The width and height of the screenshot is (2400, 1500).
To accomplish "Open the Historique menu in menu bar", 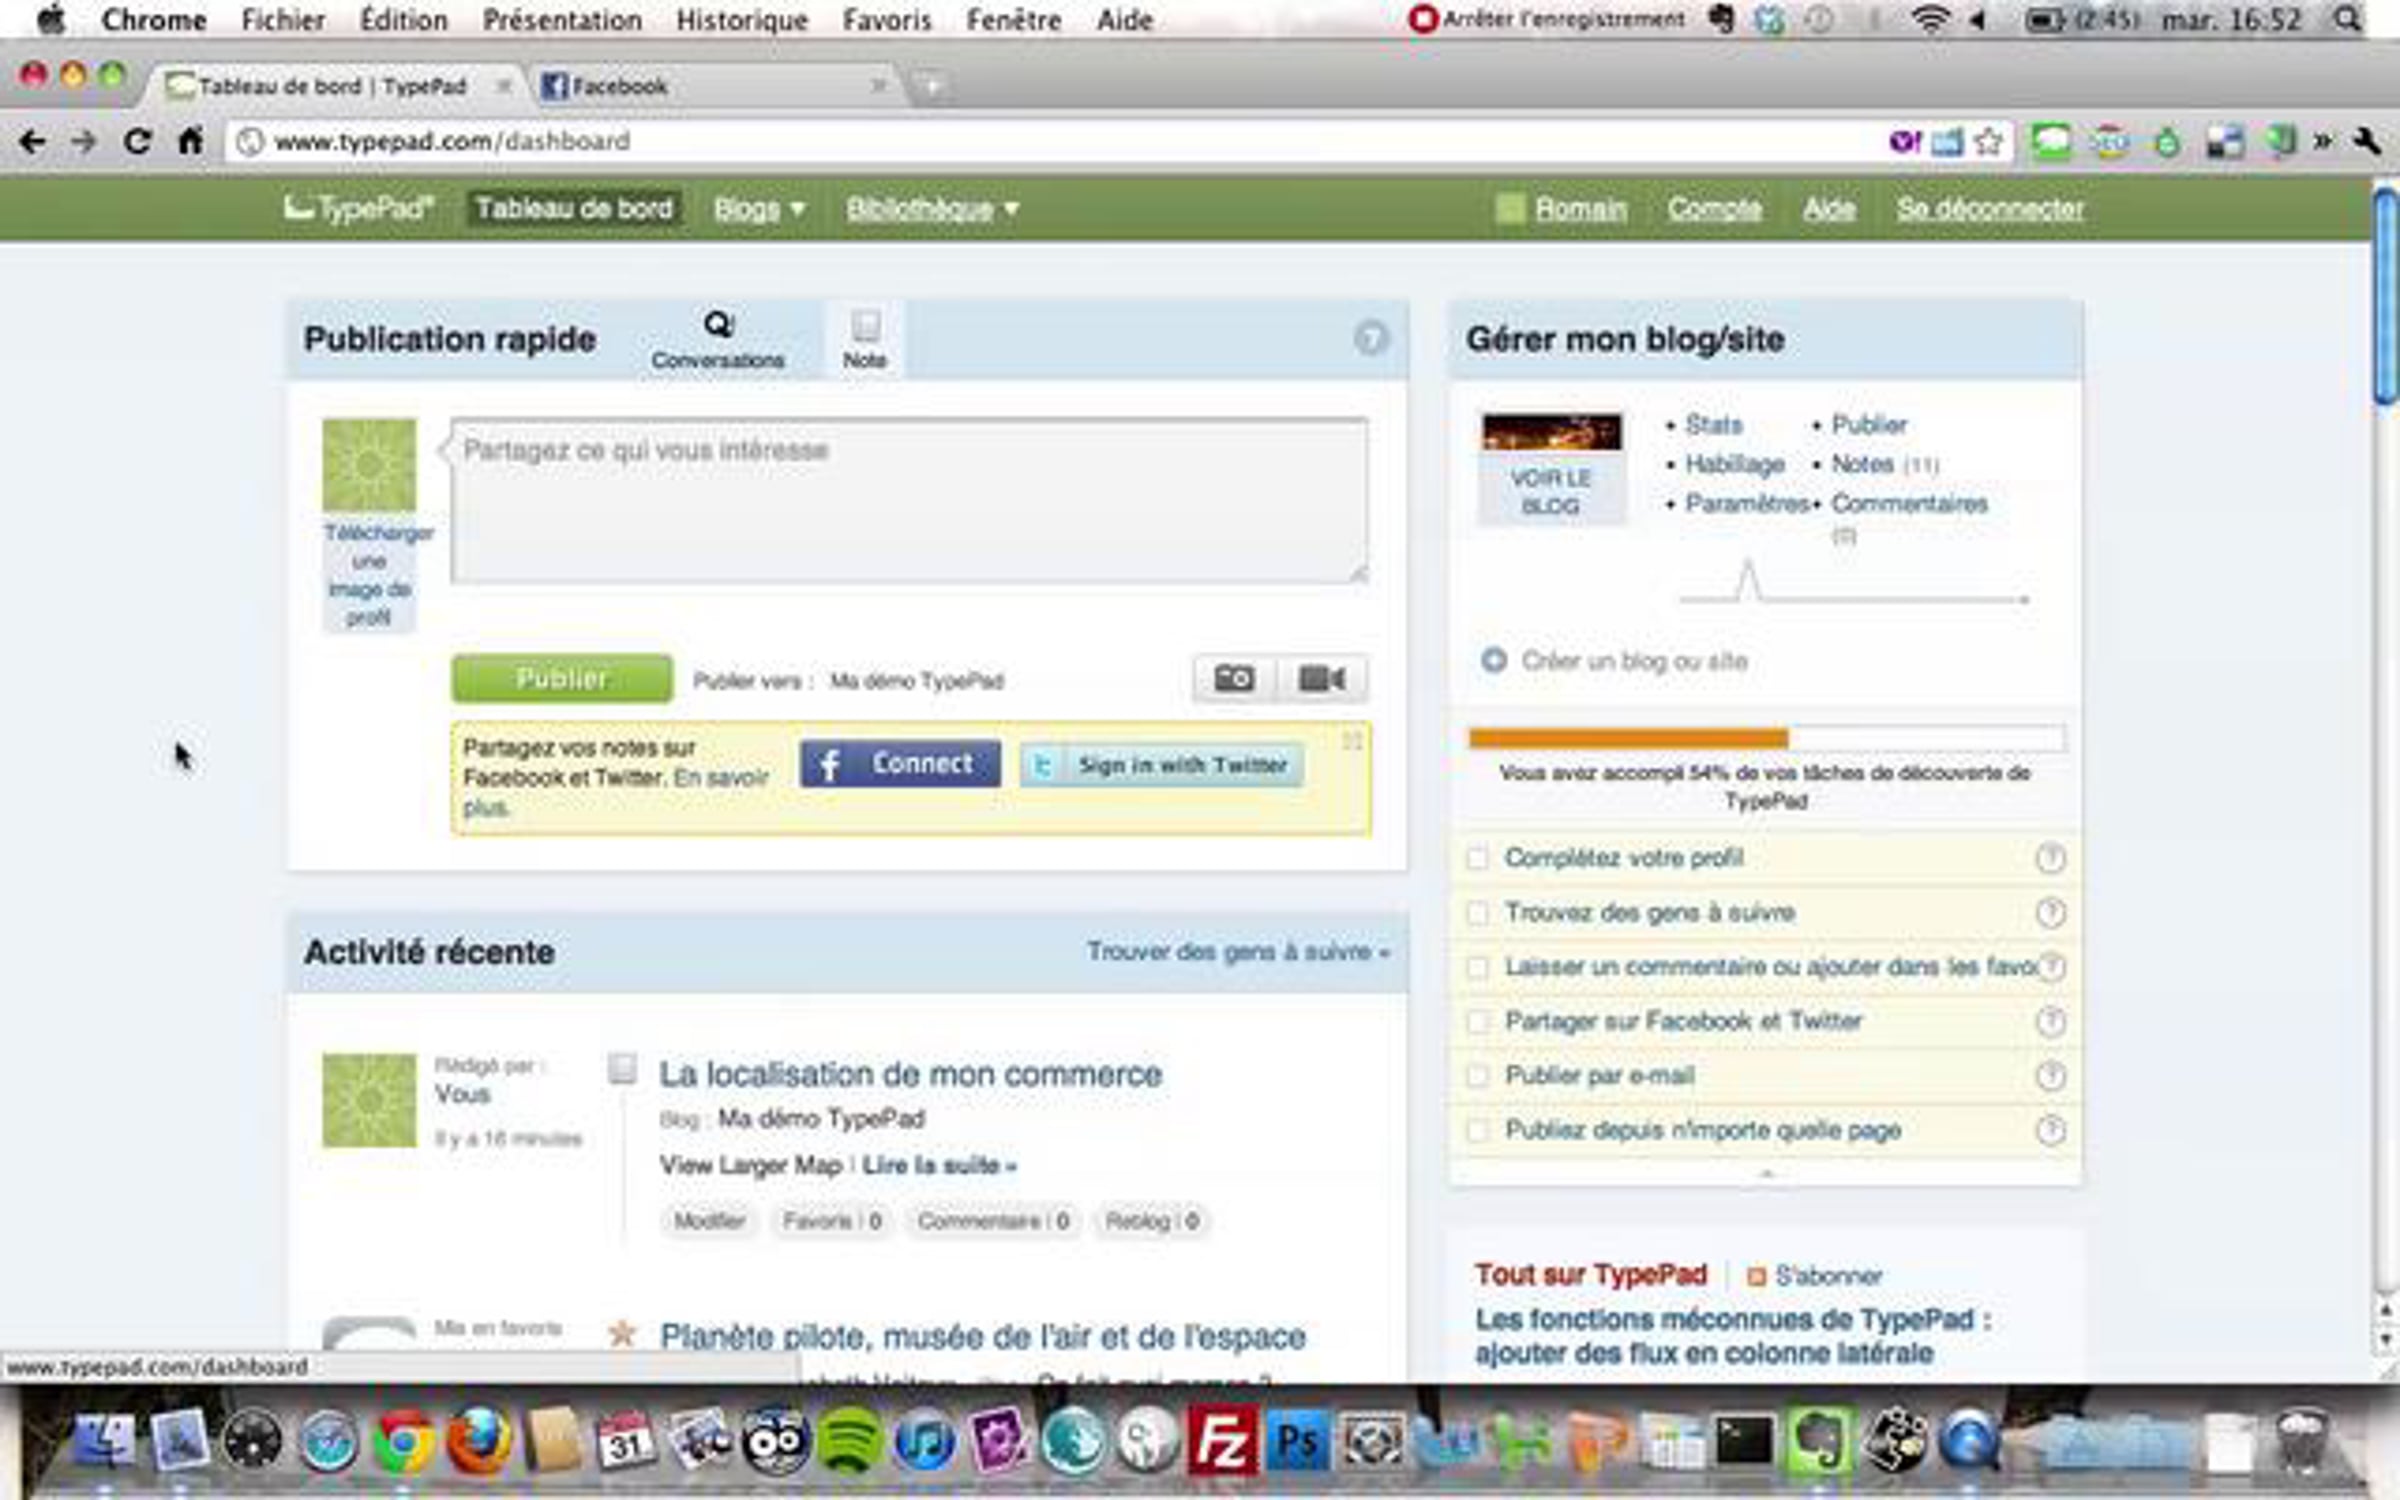I will [x=741, y=20].
